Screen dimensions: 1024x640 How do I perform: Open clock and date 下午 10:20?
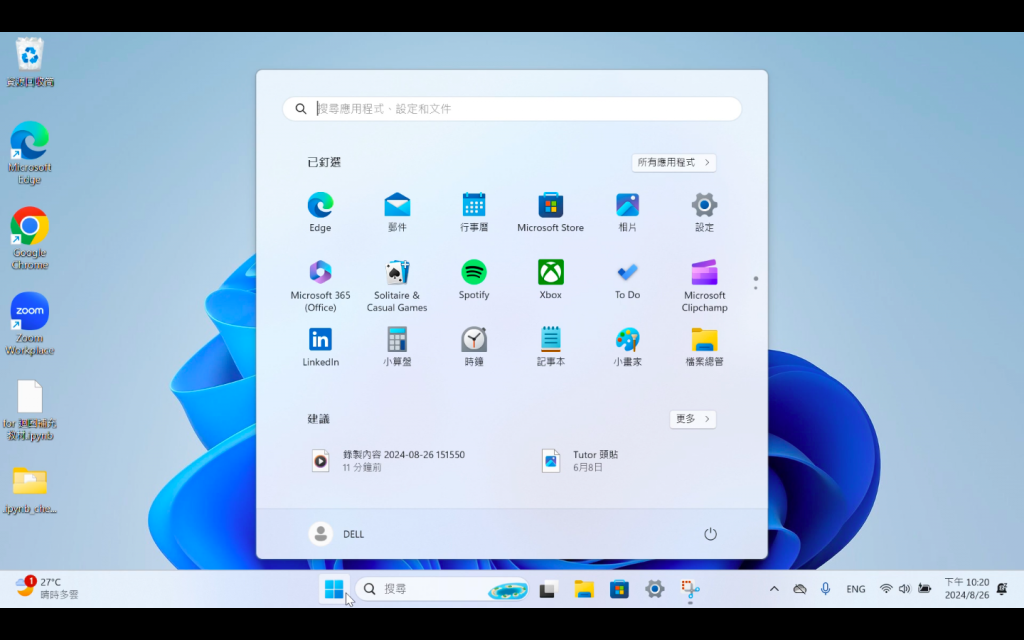click(966, 589)
